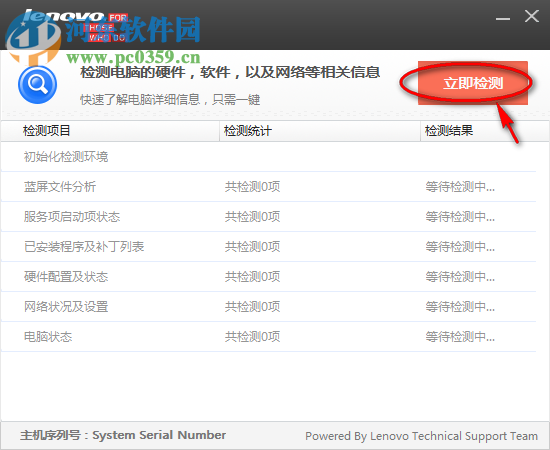Click the 主机序列号 System Serial Number text
550x450 pixels.
tap(123, 435)
